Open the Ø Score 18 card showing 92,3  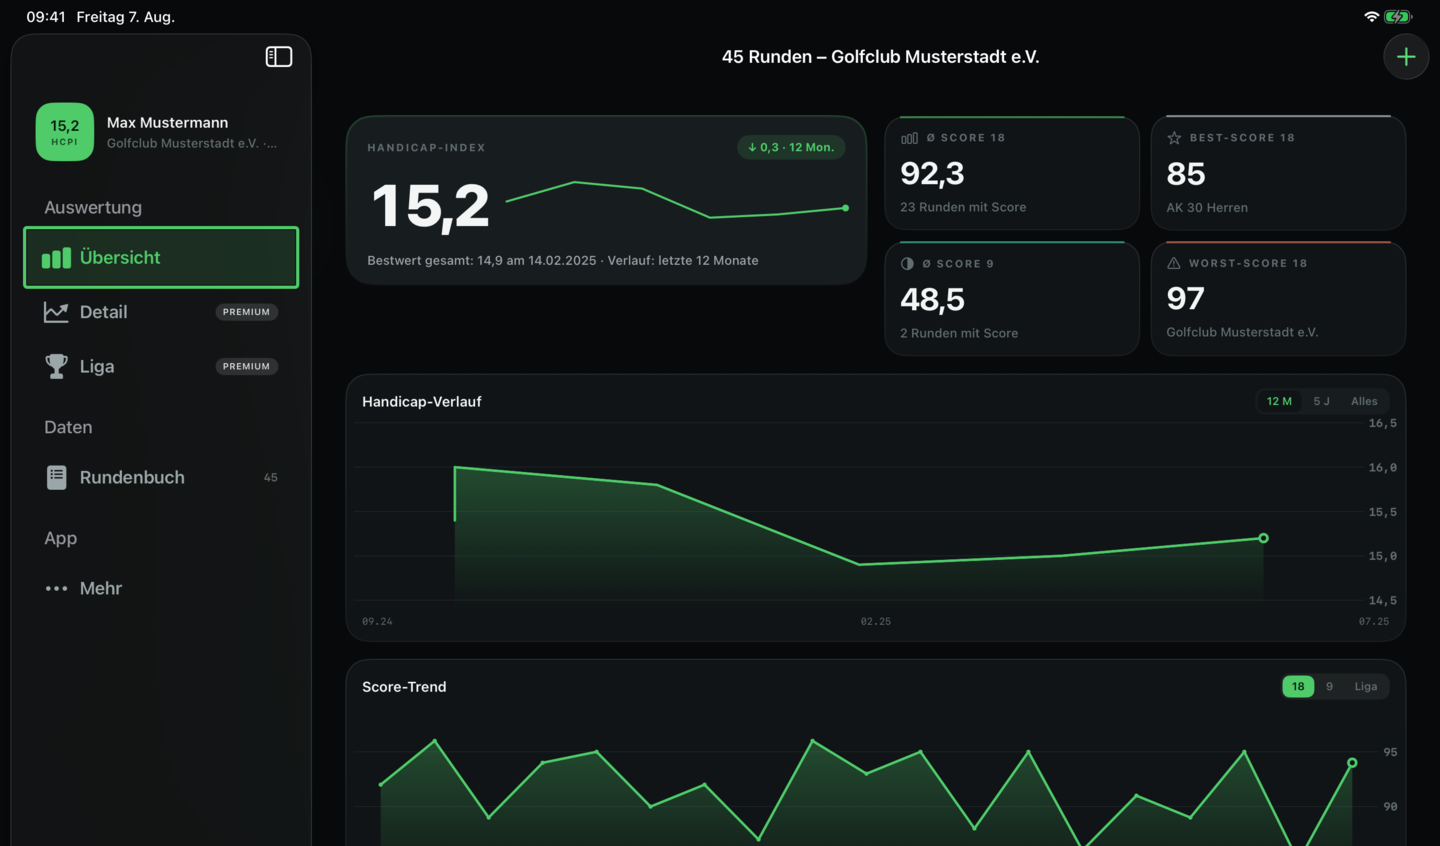click(x=1012, y=173)
